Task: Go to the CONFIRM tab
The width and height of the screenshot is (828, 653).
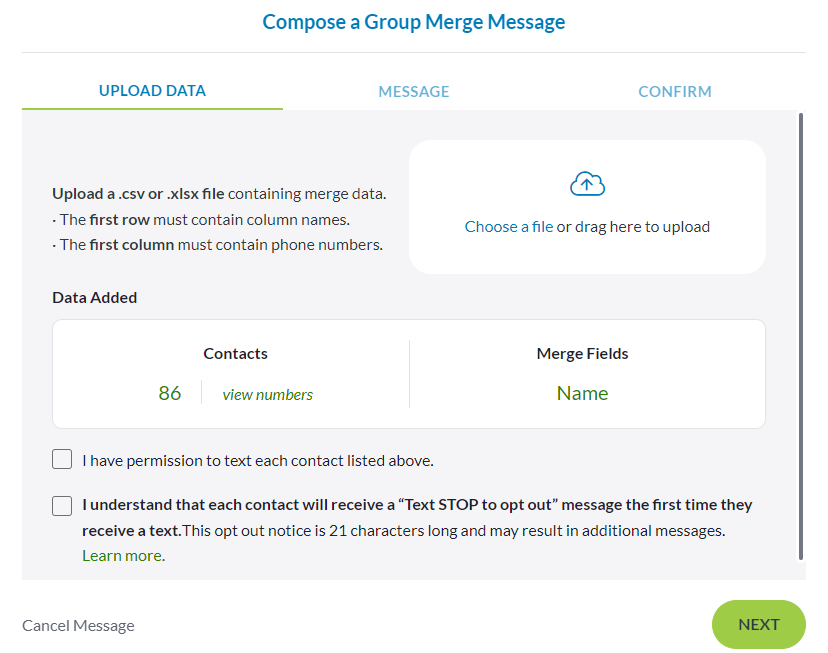Action: click(x=675, y=92)
